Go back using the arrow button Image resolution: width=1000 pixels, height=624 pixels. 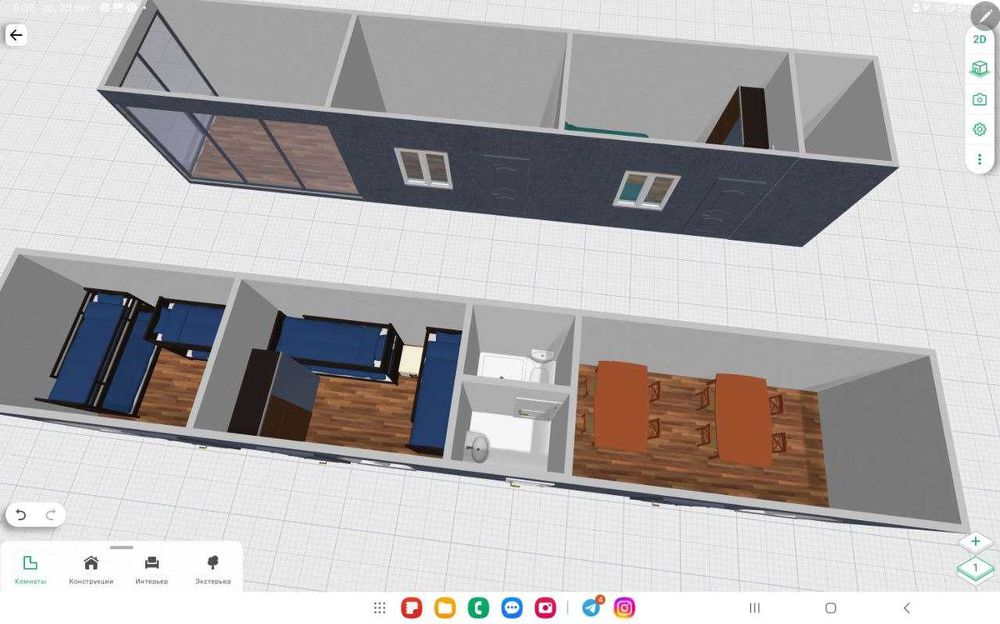pos(16,35)
